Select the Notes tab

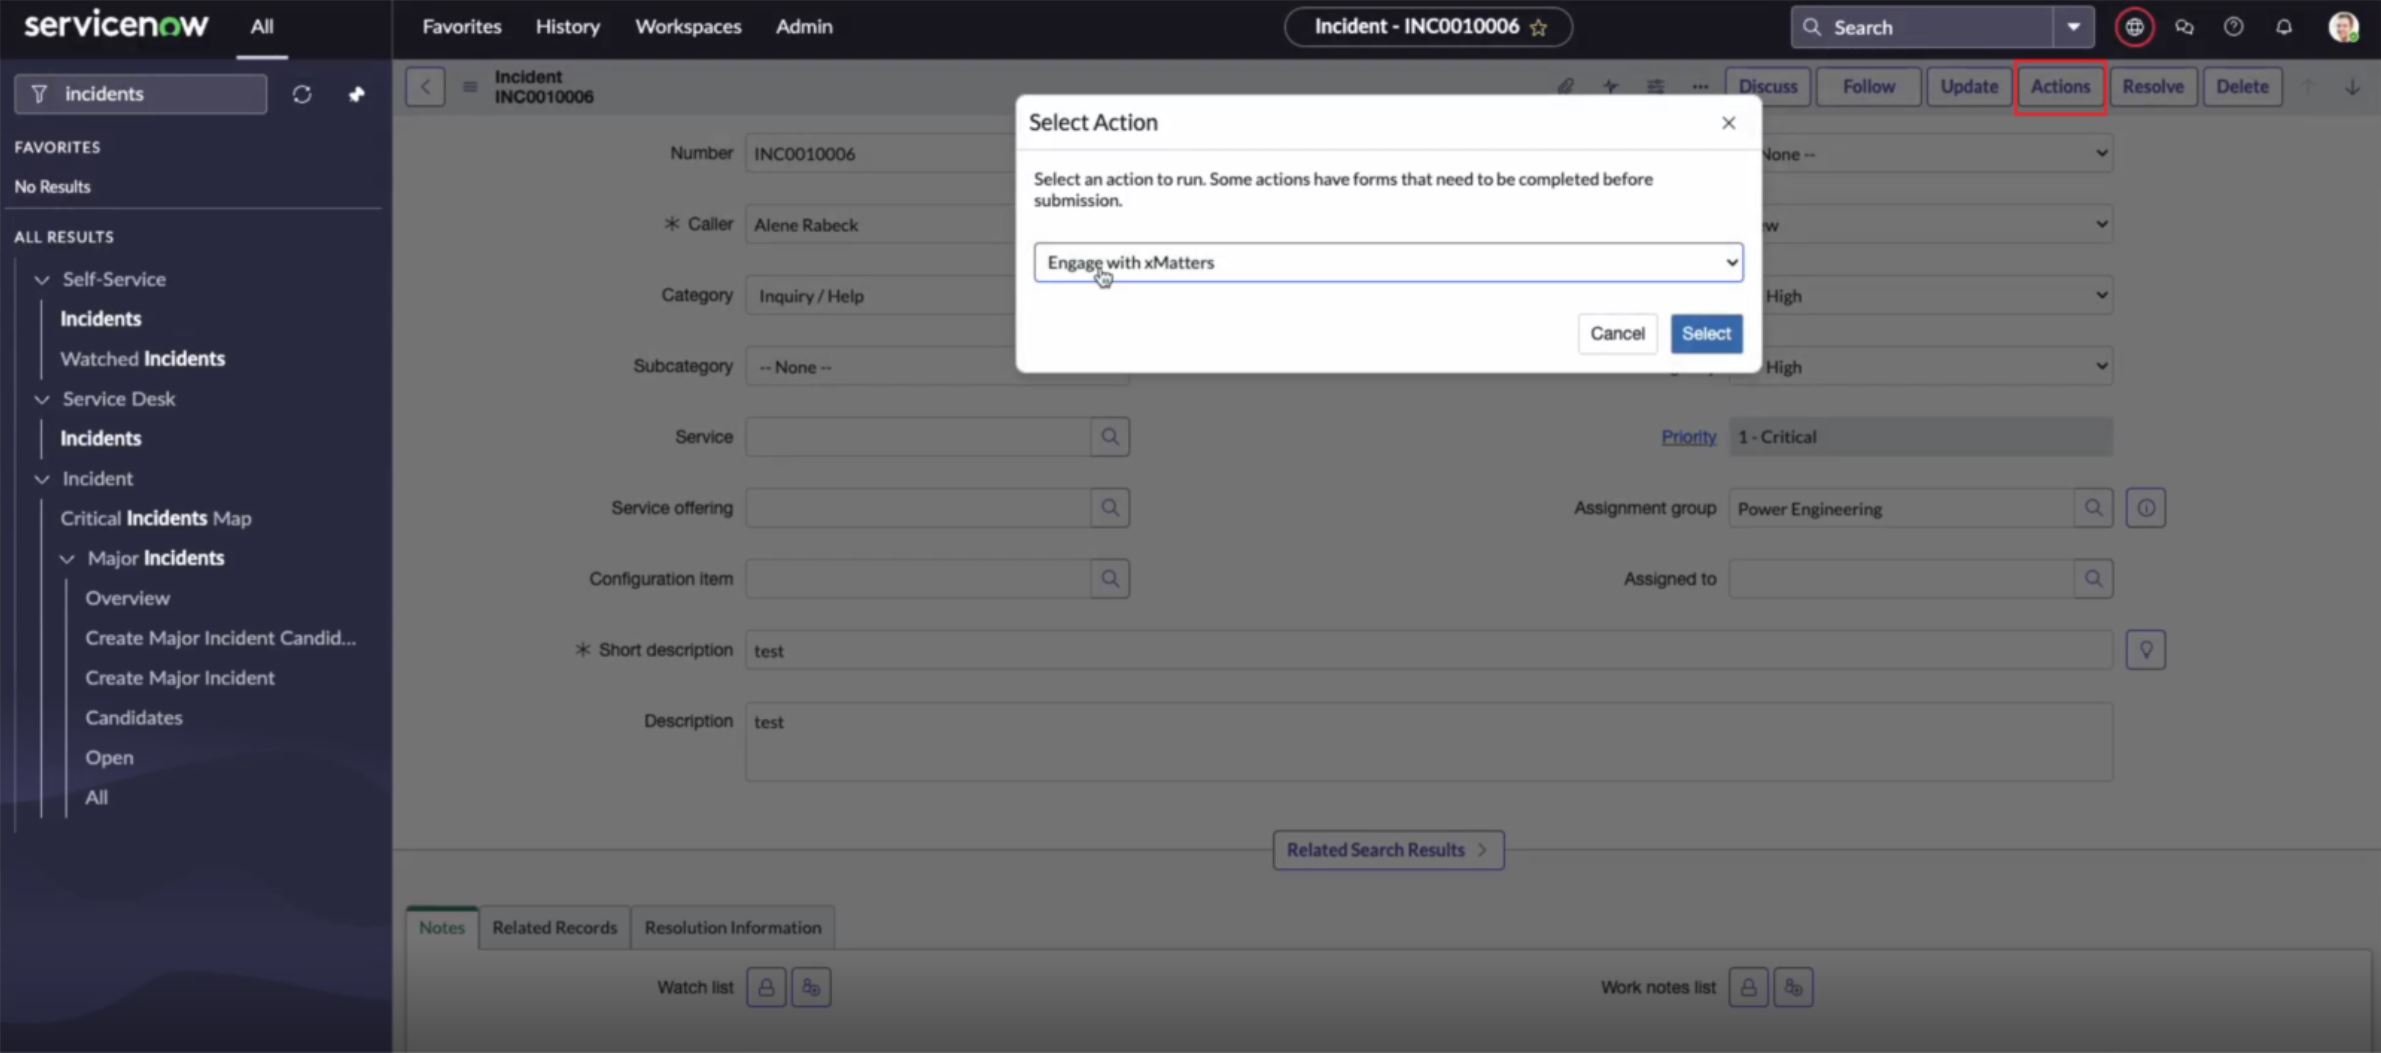click(442, 928)
